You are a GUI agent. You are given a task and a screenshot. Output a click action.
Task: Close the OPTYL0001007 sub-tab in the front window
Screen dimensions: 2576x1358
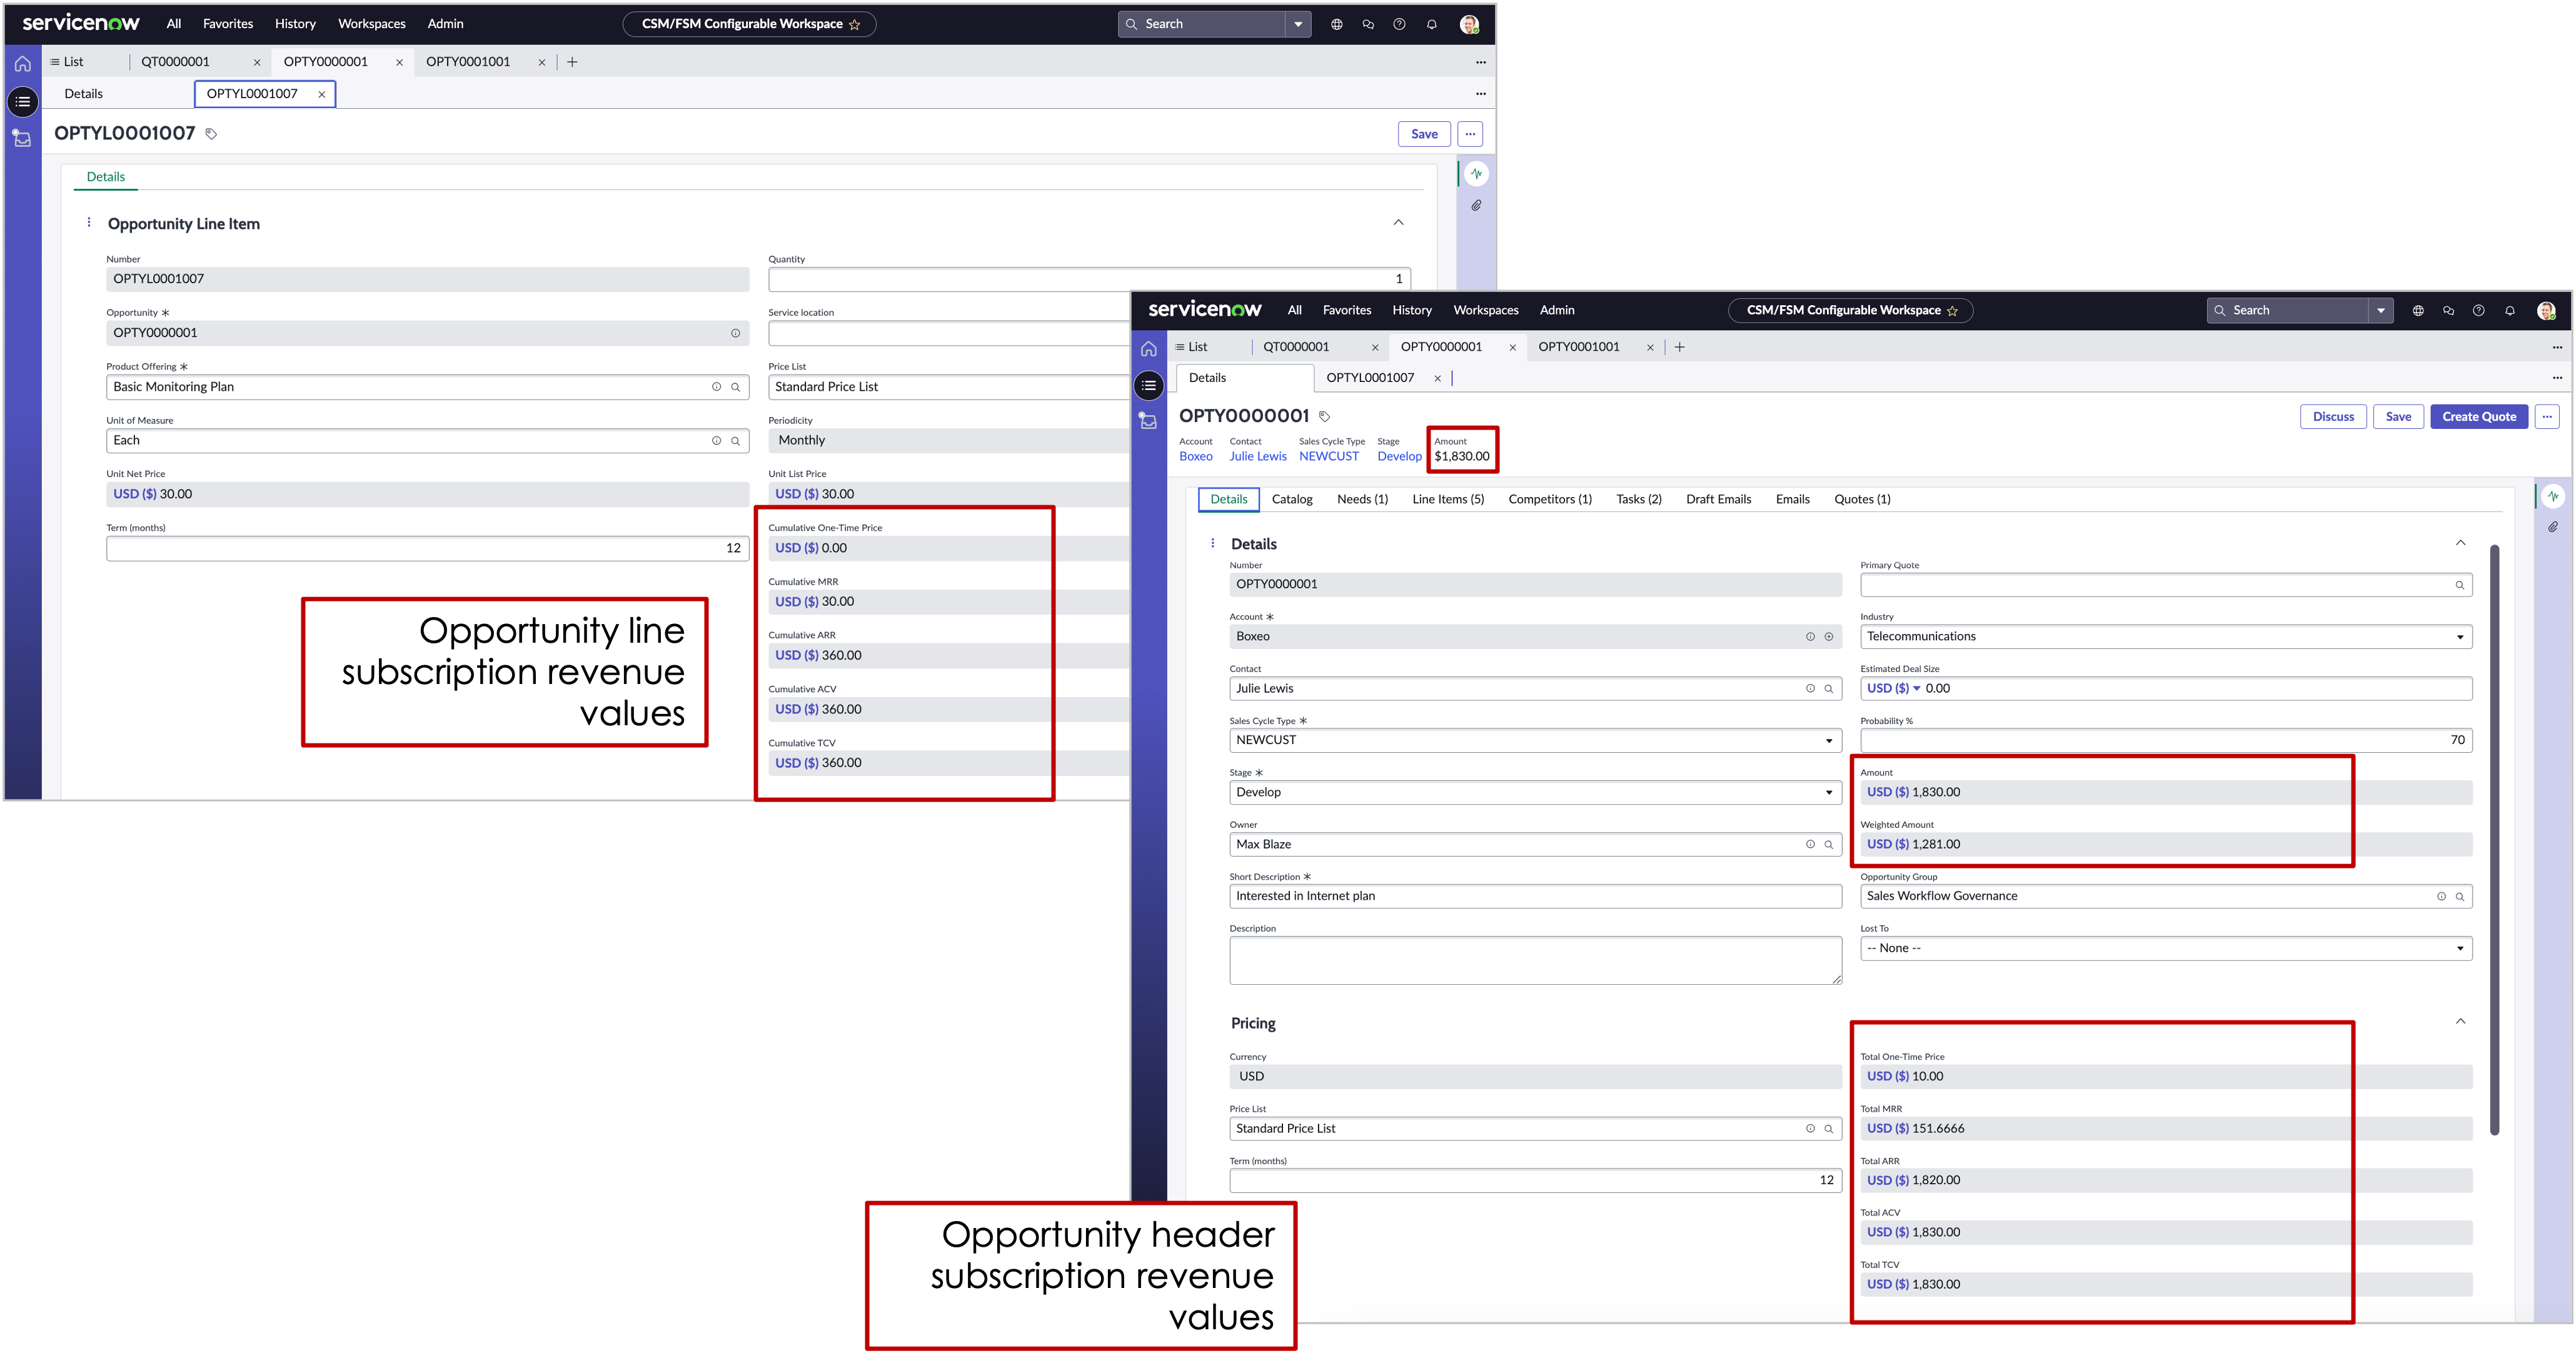click(1438, 379)
